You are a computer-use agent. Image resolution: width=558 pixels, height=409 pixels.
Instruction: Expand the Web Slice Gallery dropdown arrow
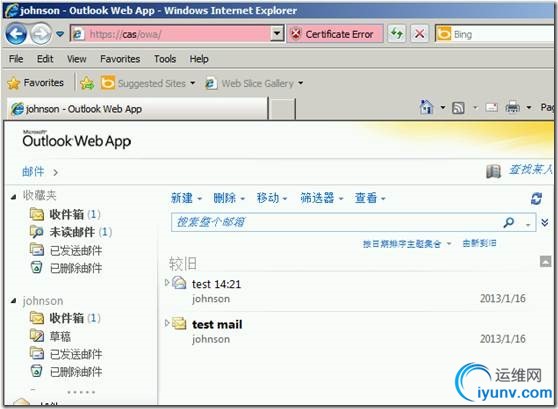pos(301,83)
